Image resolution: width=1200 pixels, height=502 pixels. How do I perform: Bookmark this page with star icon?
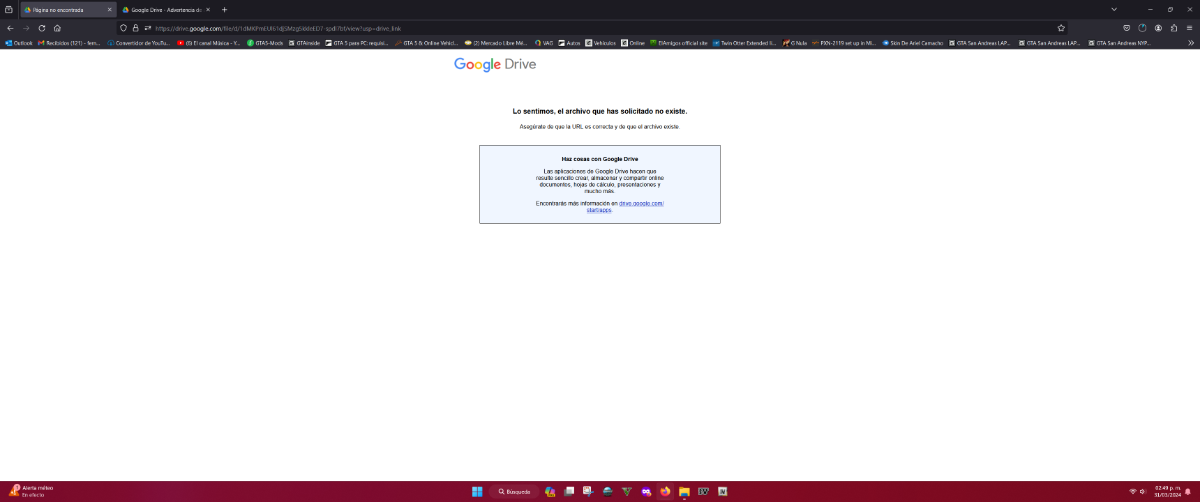tap(1061, 28)
